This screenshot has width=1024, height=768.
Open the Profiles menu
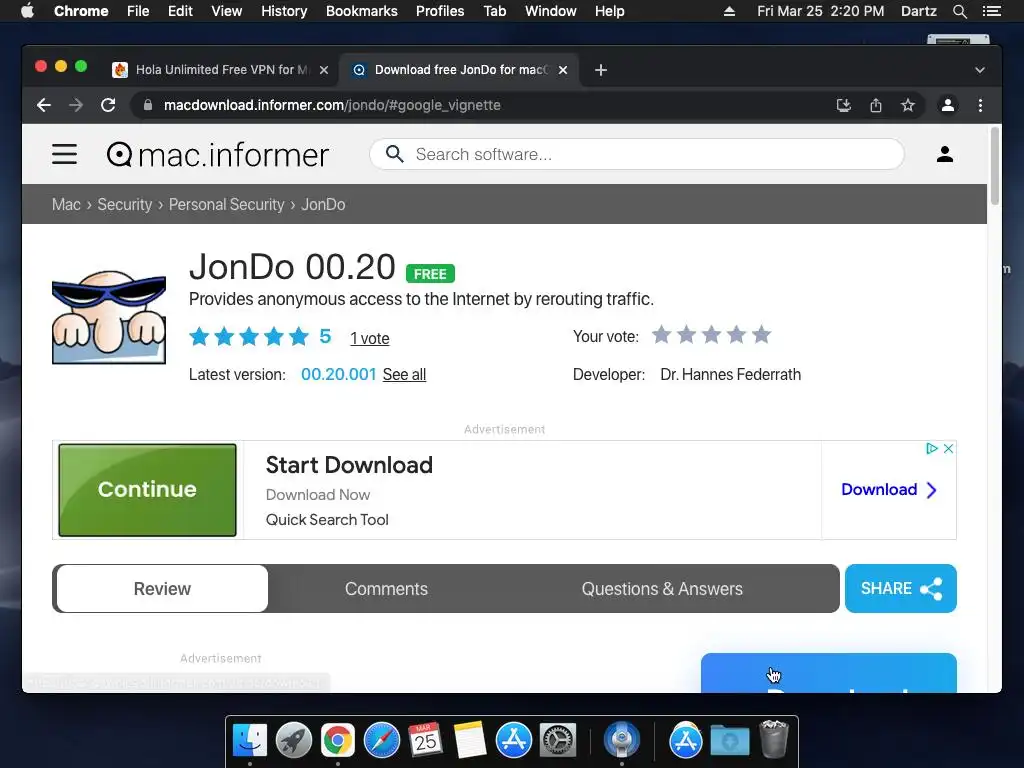point(440,11)
